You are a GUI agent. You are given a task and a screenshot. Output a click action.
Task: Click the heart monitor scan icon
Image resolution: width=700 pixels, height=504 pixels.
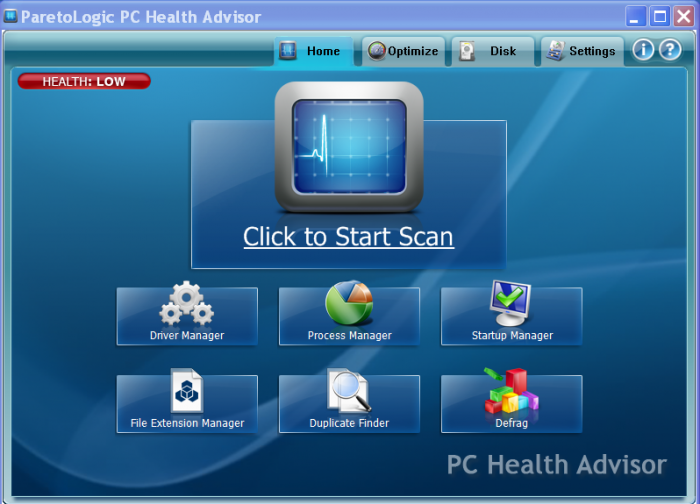click(349, 147)
